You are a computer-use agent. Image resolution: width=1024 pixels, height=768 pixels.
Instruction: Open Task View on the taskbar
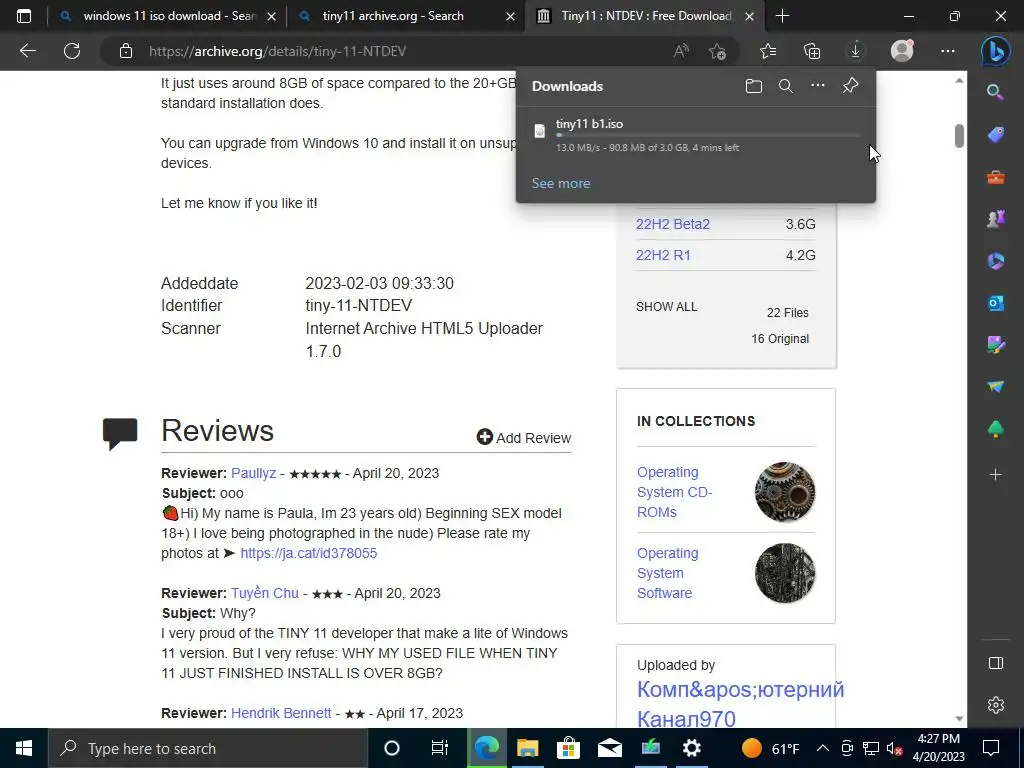pyautogui.click(x=439, y=748)
